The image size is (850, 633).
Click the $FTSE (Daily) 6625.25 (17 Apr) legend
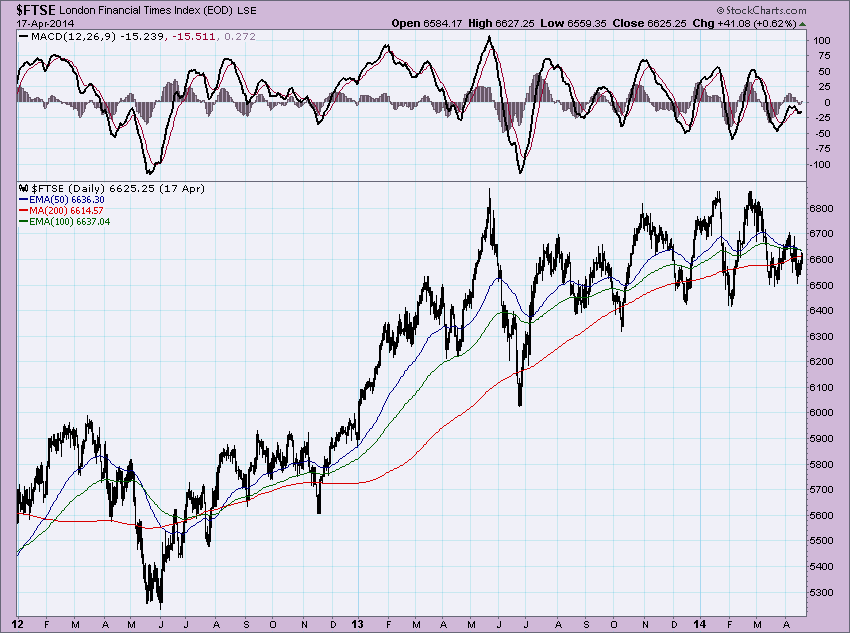point(118,189)
